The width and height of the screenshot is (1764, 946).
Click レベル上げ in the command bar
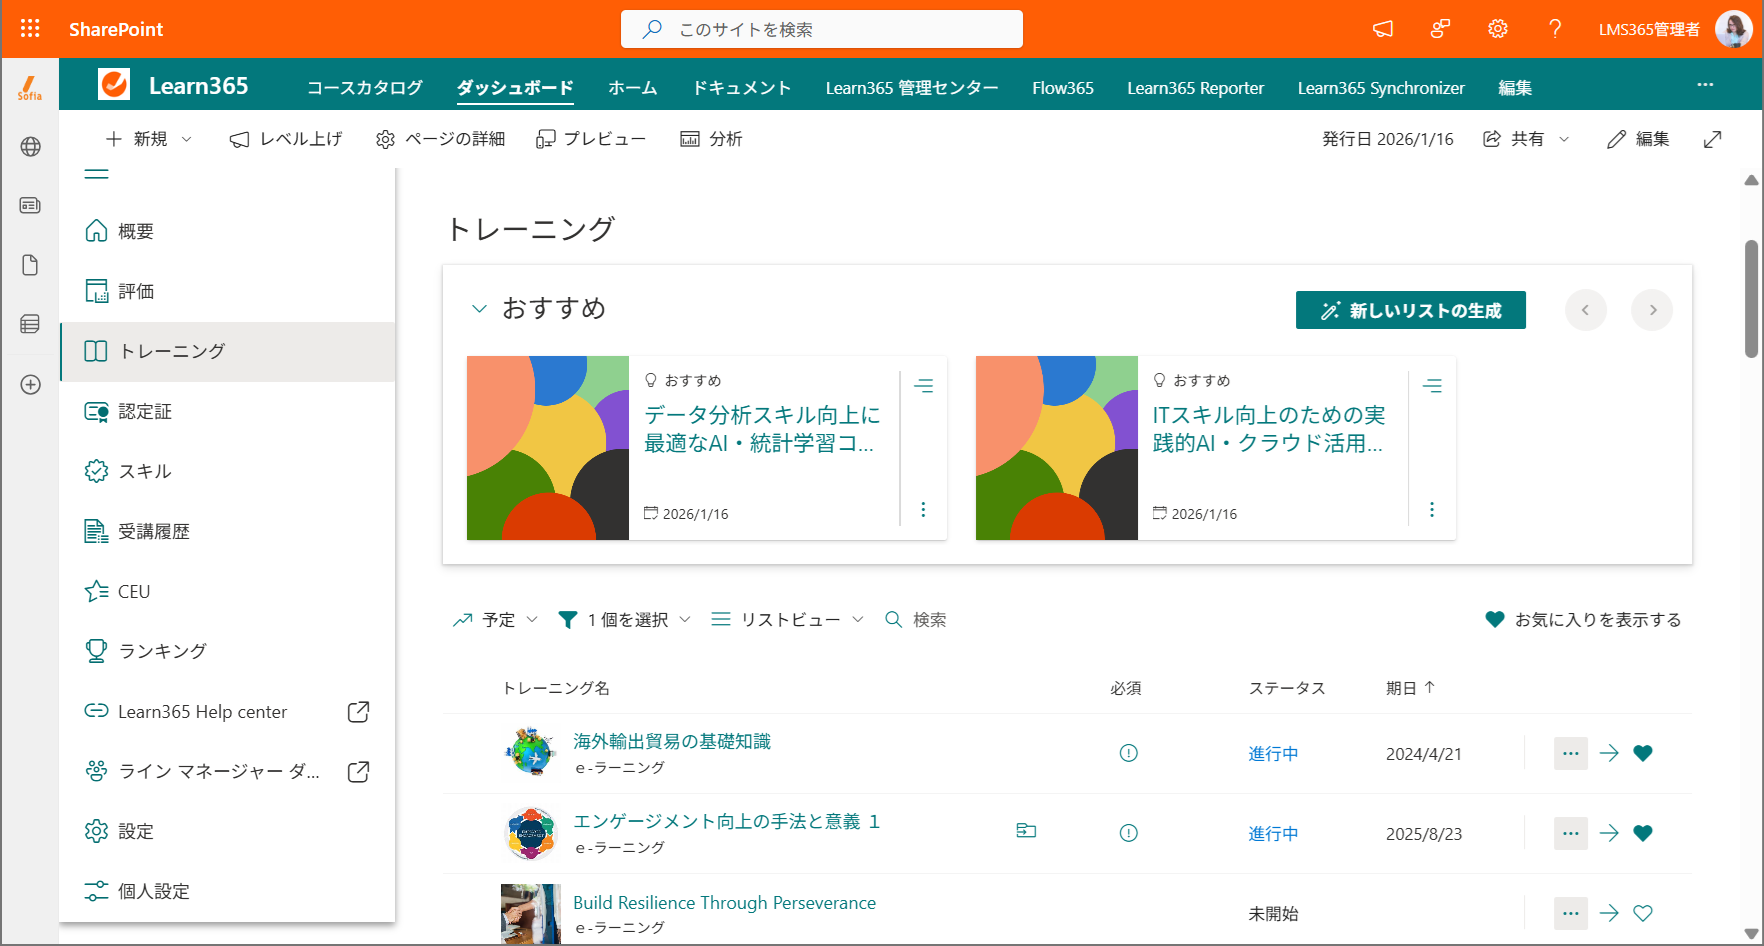click(x=286, y=139)
